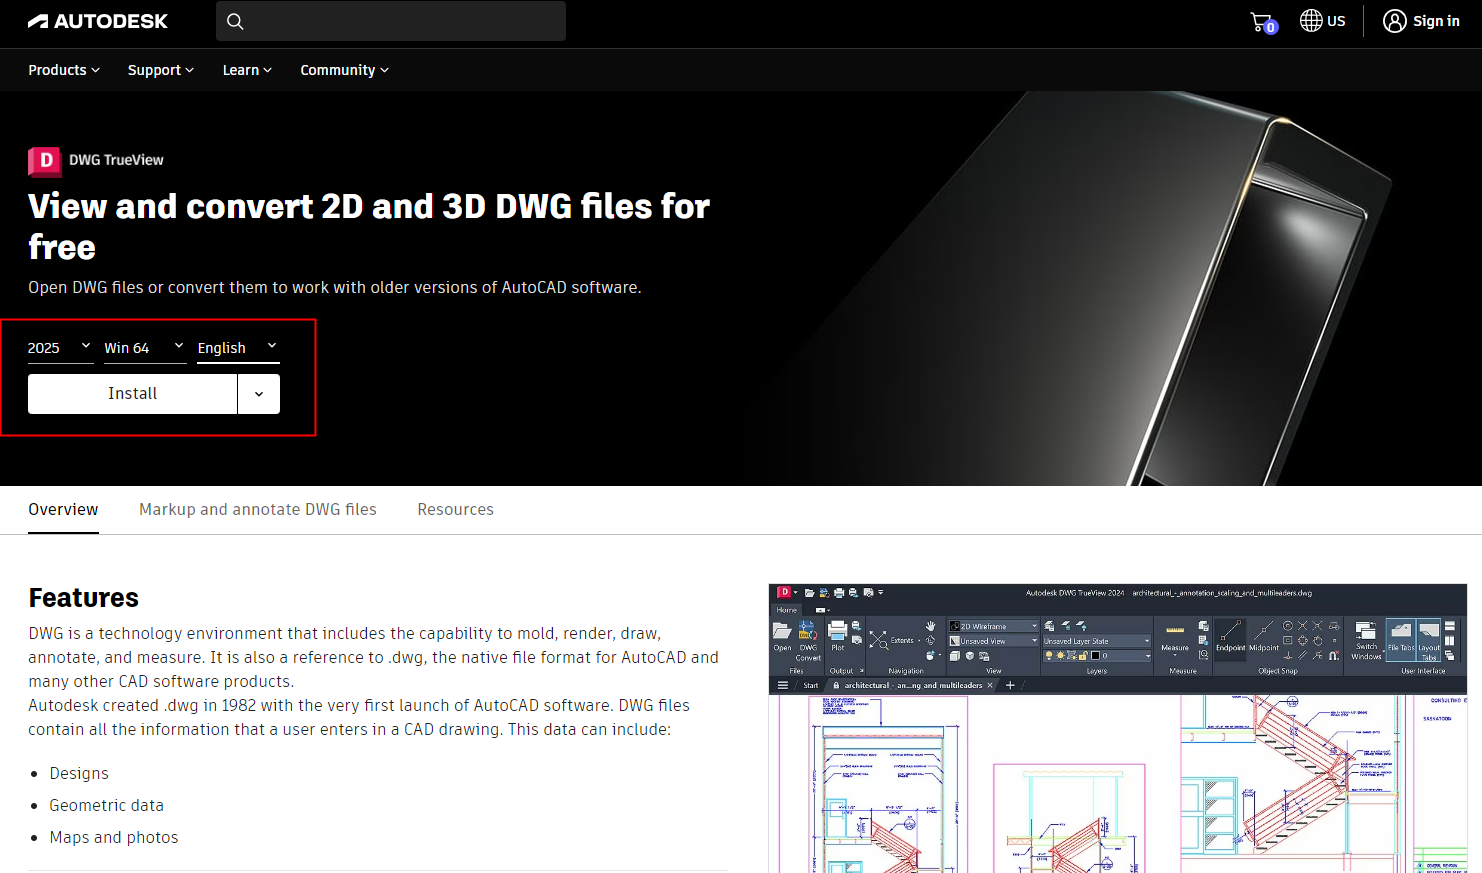Click the Autodesk logo
The height and width of the screenshot is (873, 1482).
tap(97, 21)
